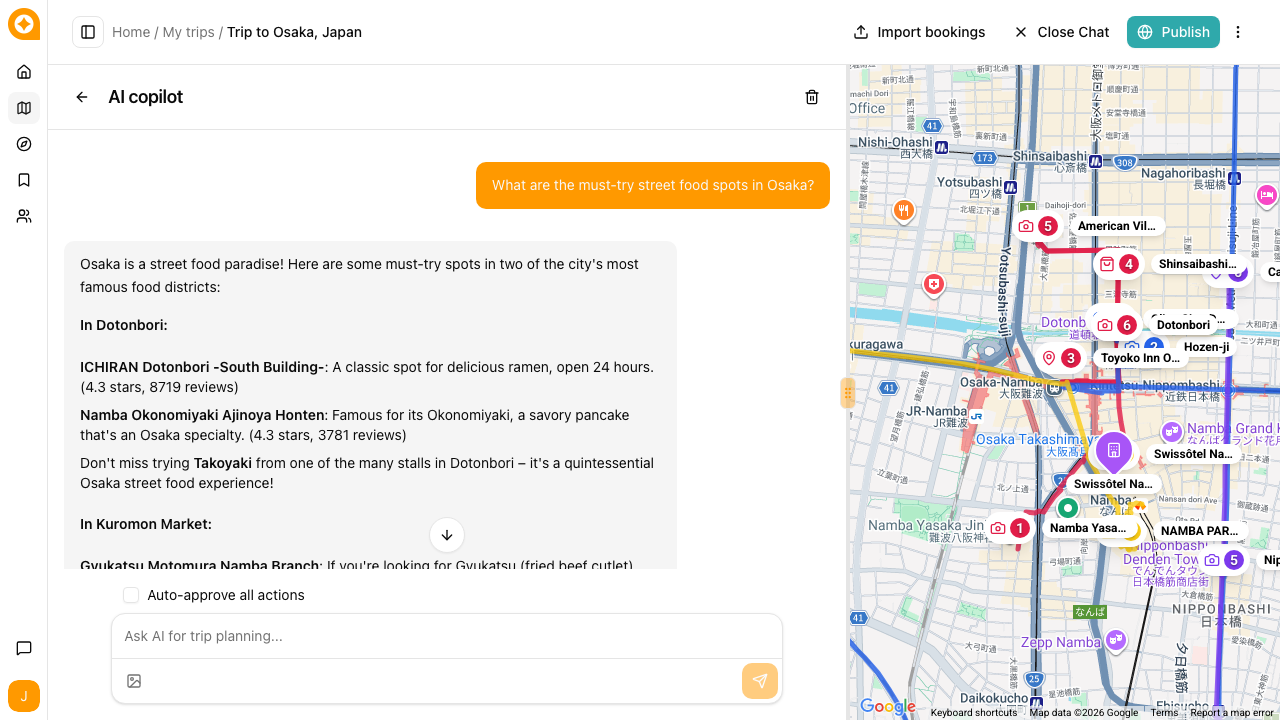Screen dimensions: 1280x720
Task: Select red pin marker number 3 on map
Action: (x=1060, y=358)
